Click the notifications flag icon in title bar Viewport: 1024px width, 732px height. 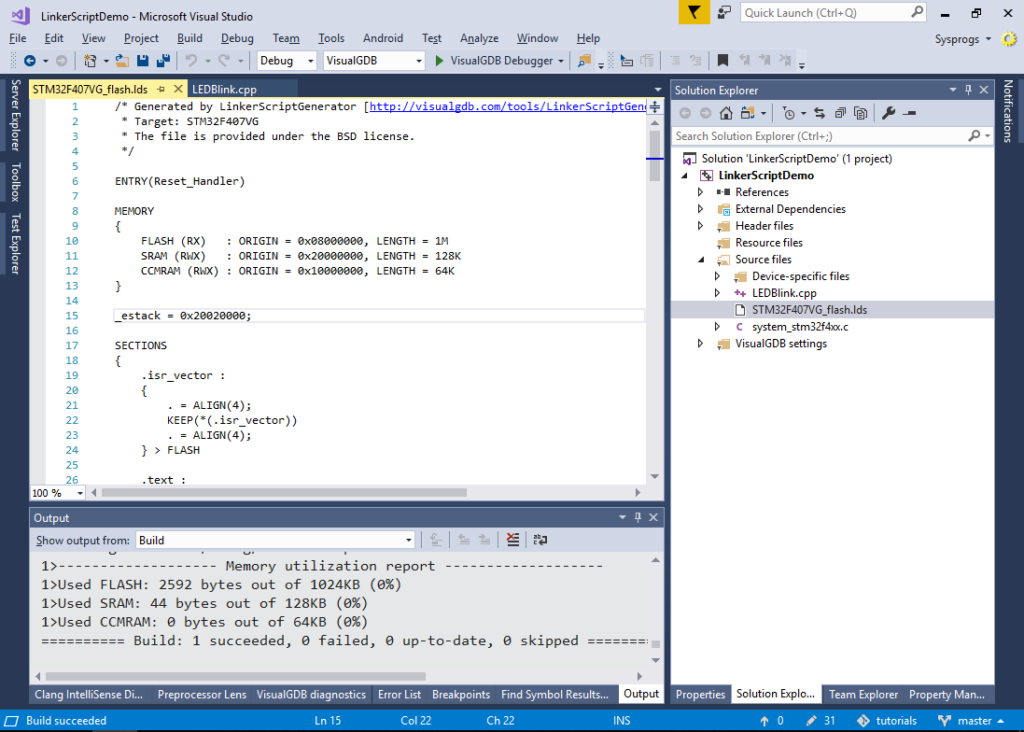coord(693,13)
